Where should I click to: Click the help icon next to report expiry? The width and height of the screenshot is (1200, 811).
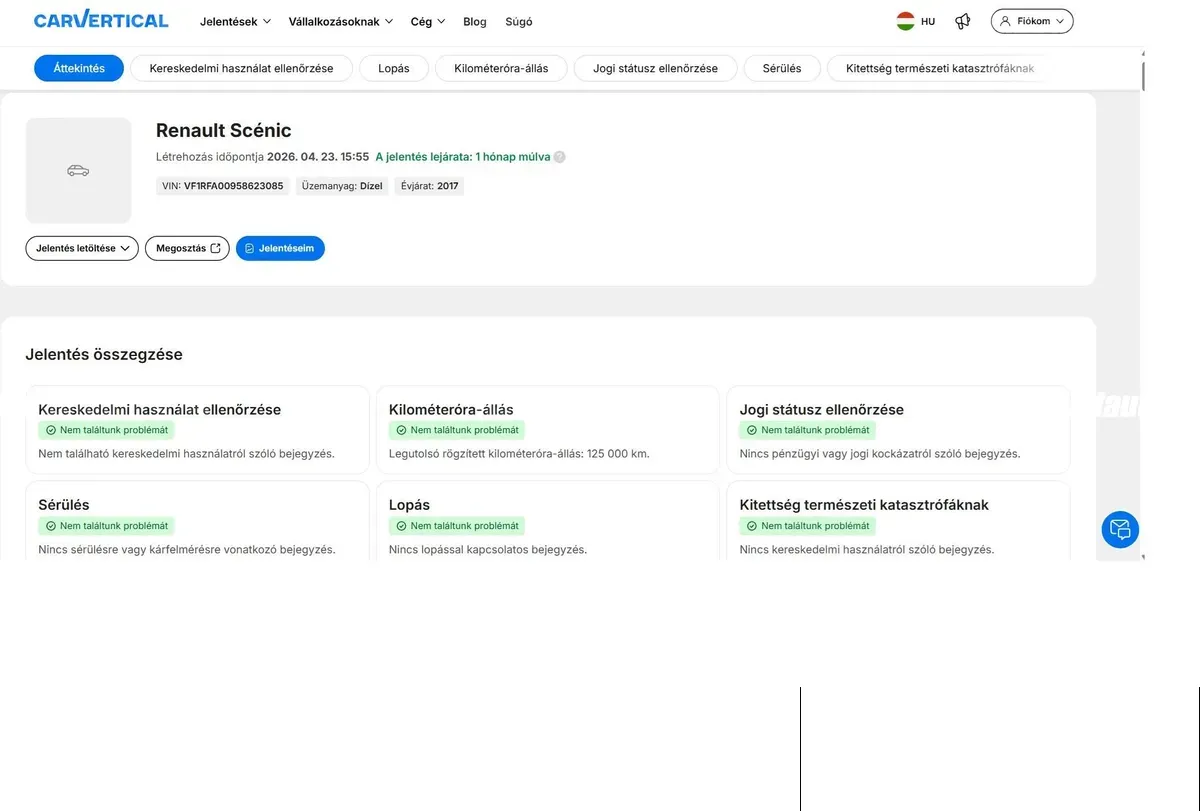click(x=560, y=157)
